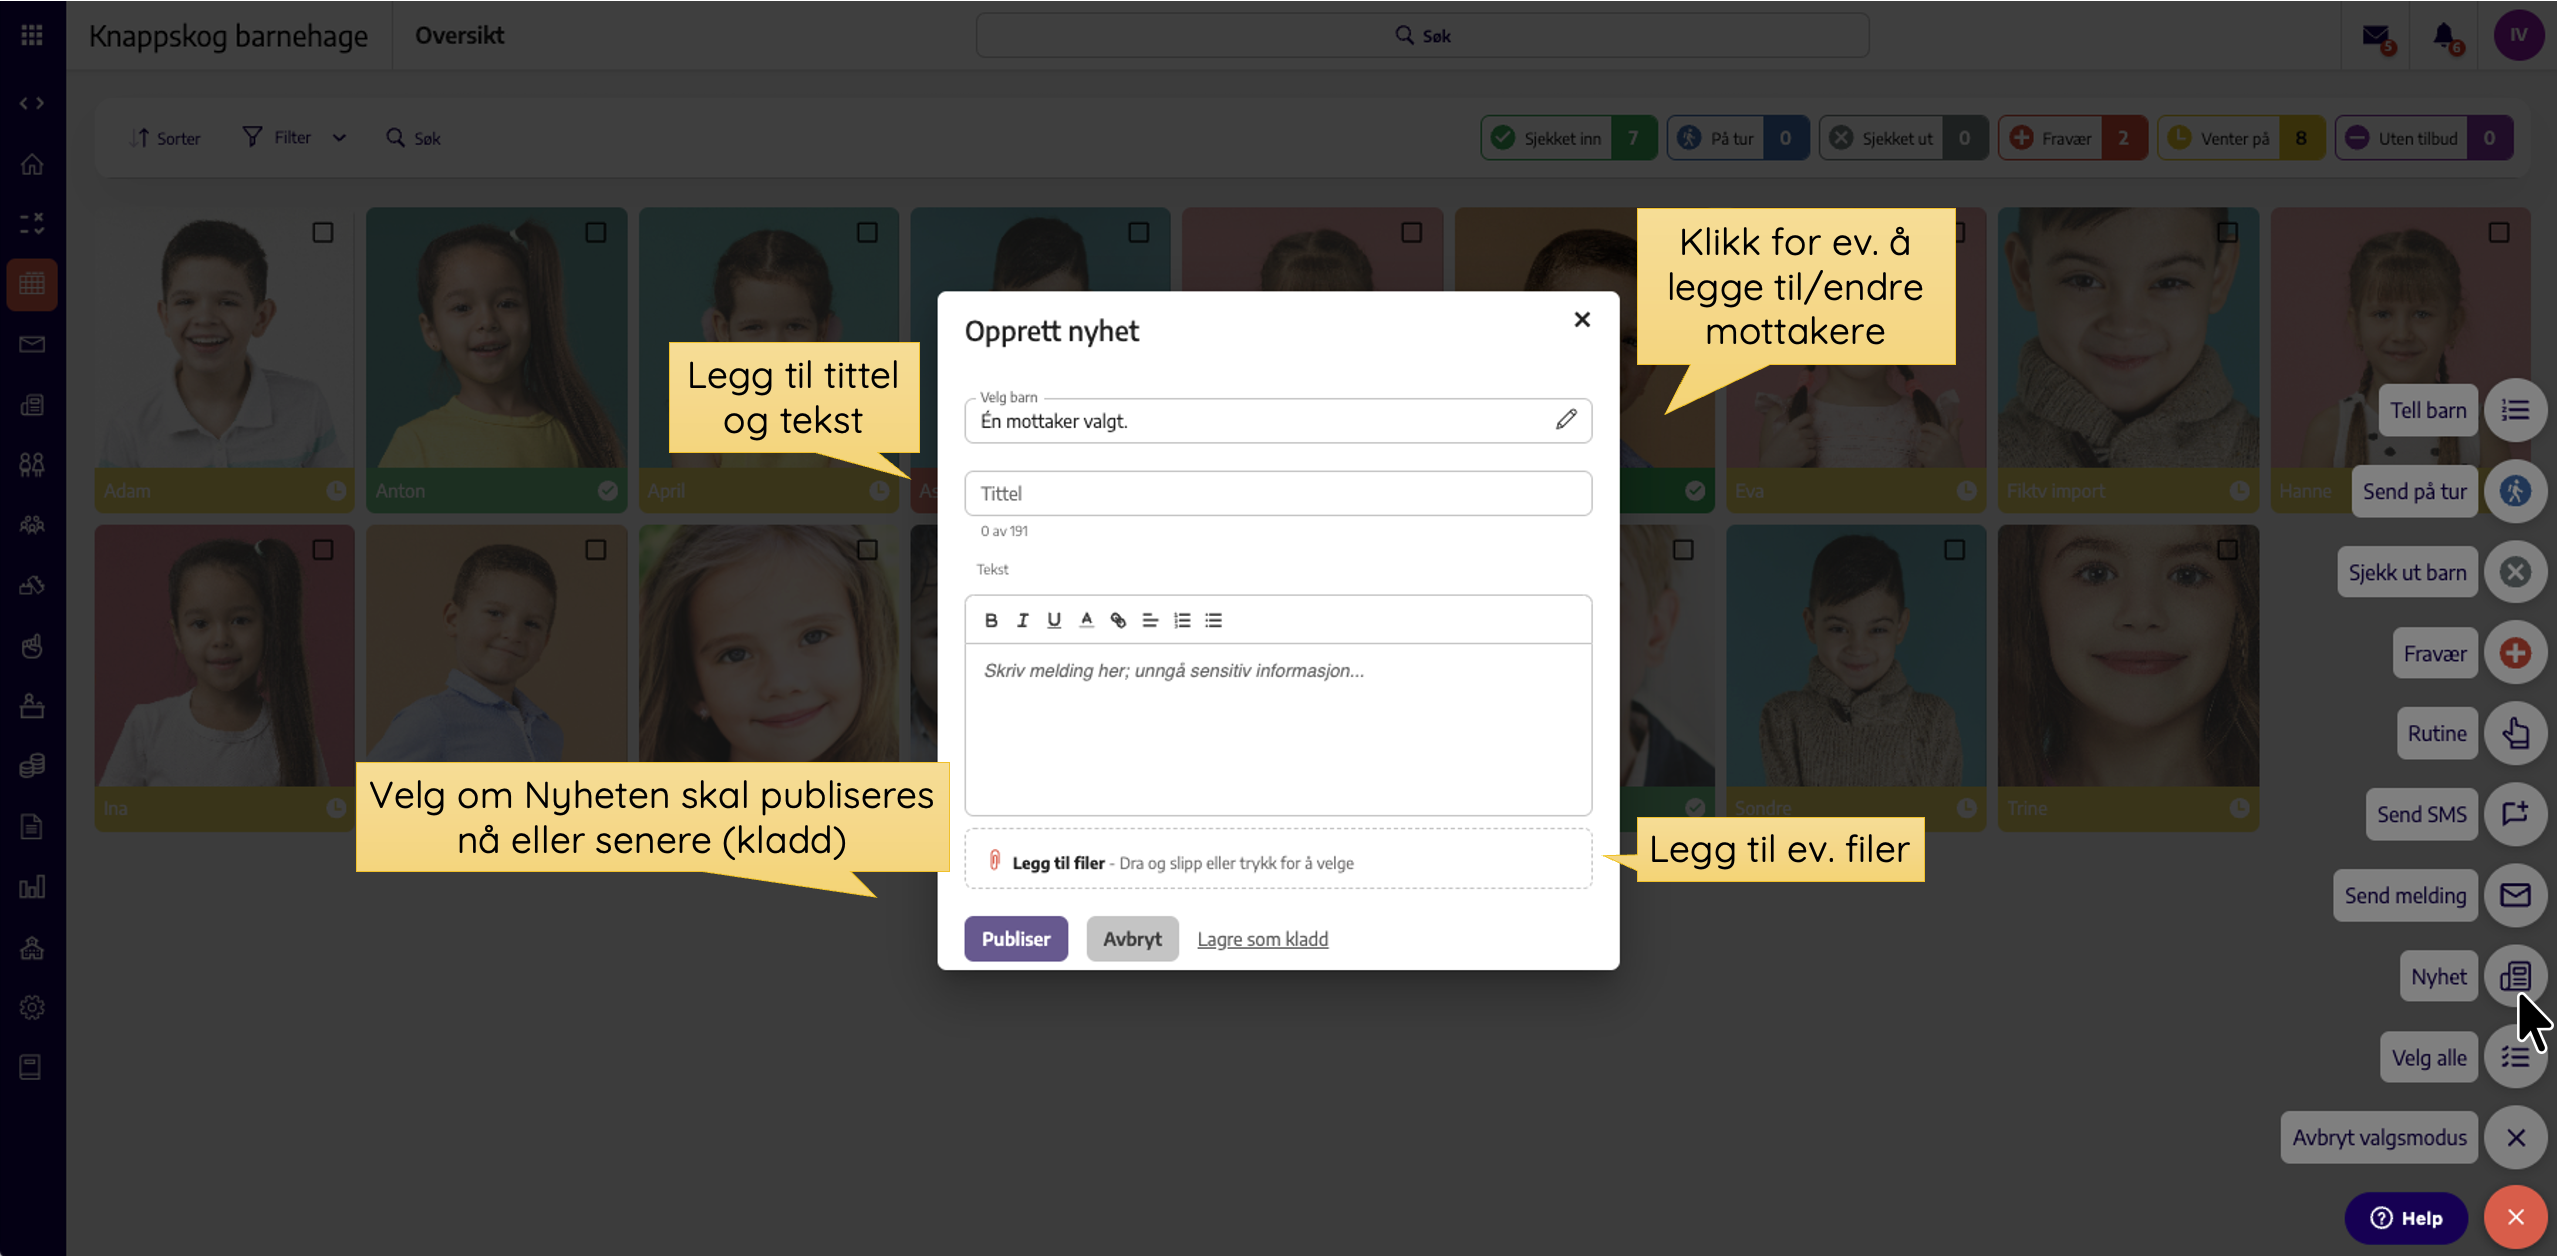
Task: Open the home icon in sidebar
Action: click(32, 163)
